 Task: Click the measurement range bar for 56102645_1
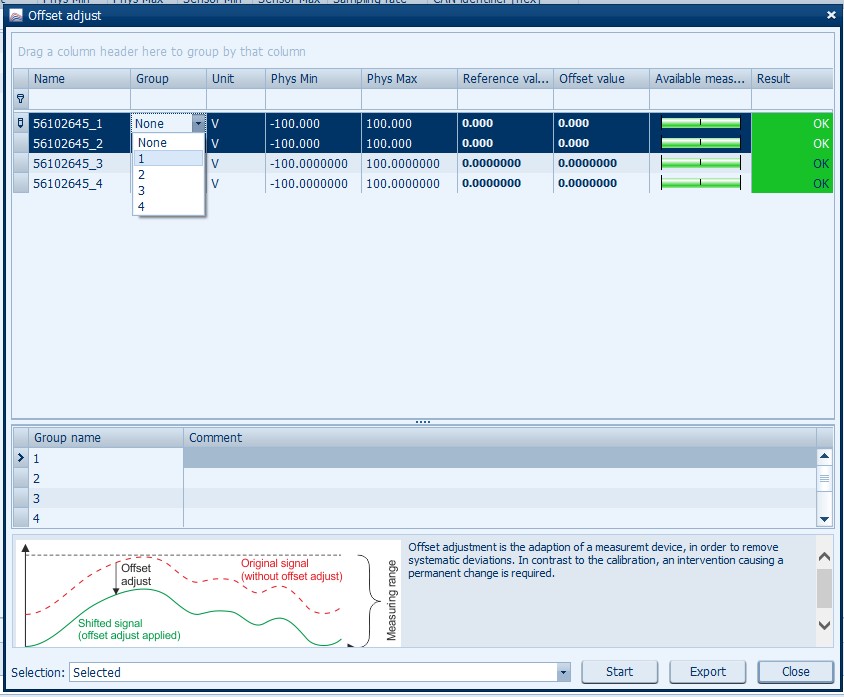pos(700,123)
